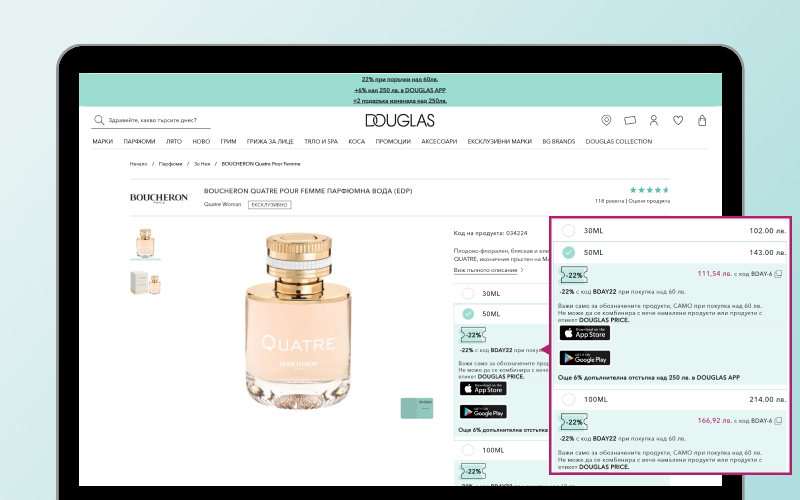Click the 102.00 лв. price in callout
800x500 pixels.
click(767, 231)
